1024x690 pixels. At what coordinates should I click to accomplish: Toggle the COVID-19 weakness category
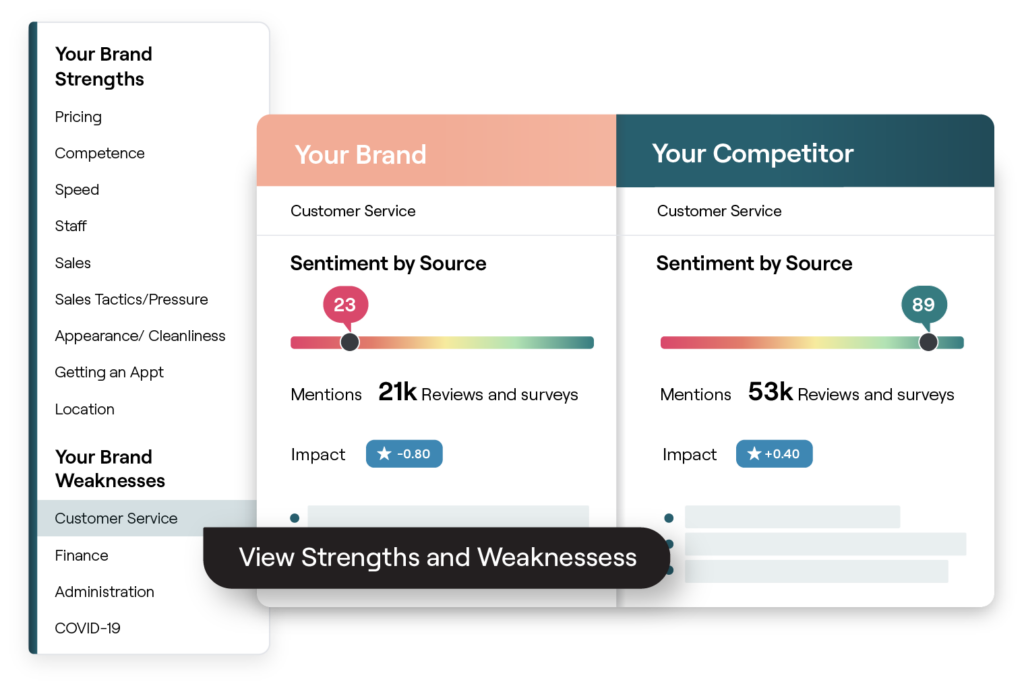click(87, 628)
